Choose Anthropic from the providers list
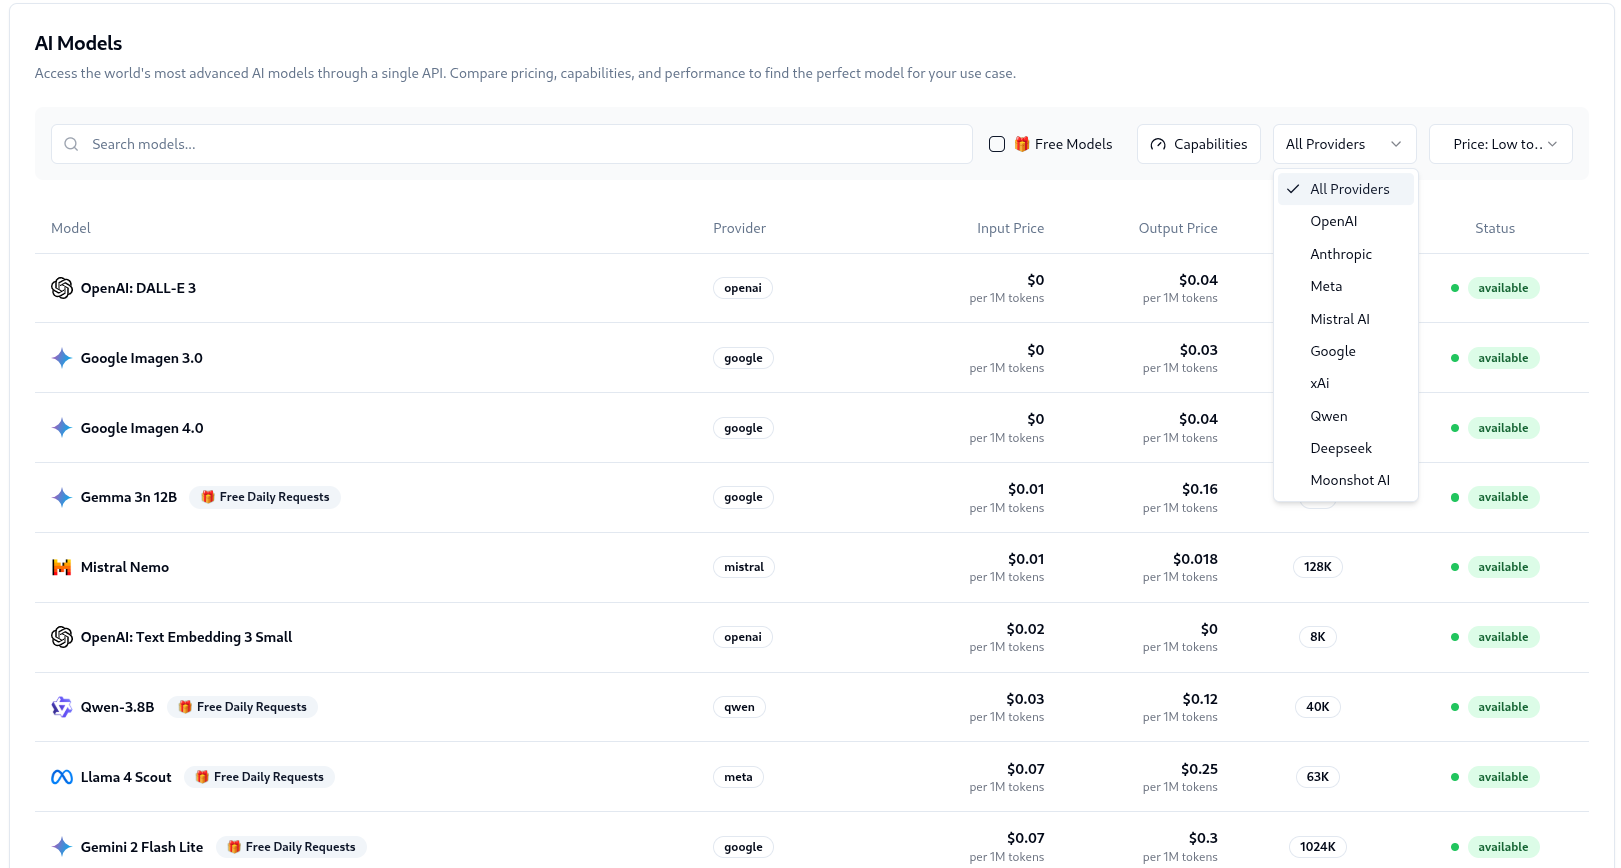 pyautogui.click(x=1345, y=254)
